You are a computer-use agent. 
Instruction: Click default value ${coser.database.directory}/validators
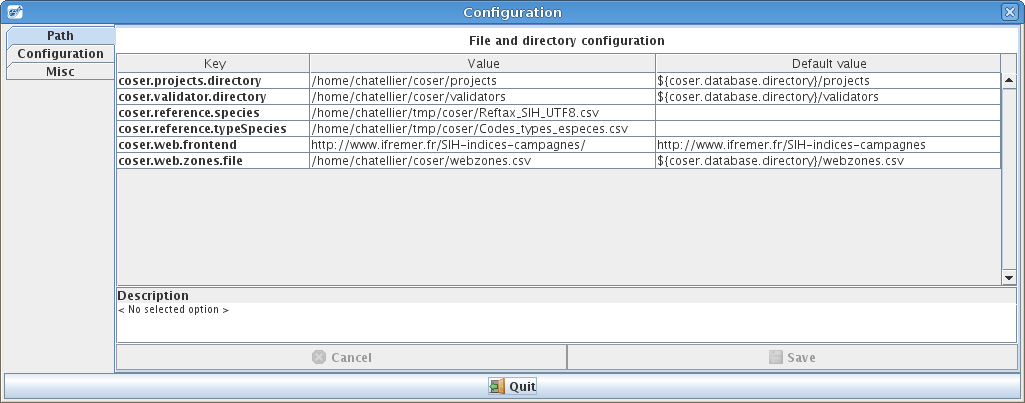[828, 97]
